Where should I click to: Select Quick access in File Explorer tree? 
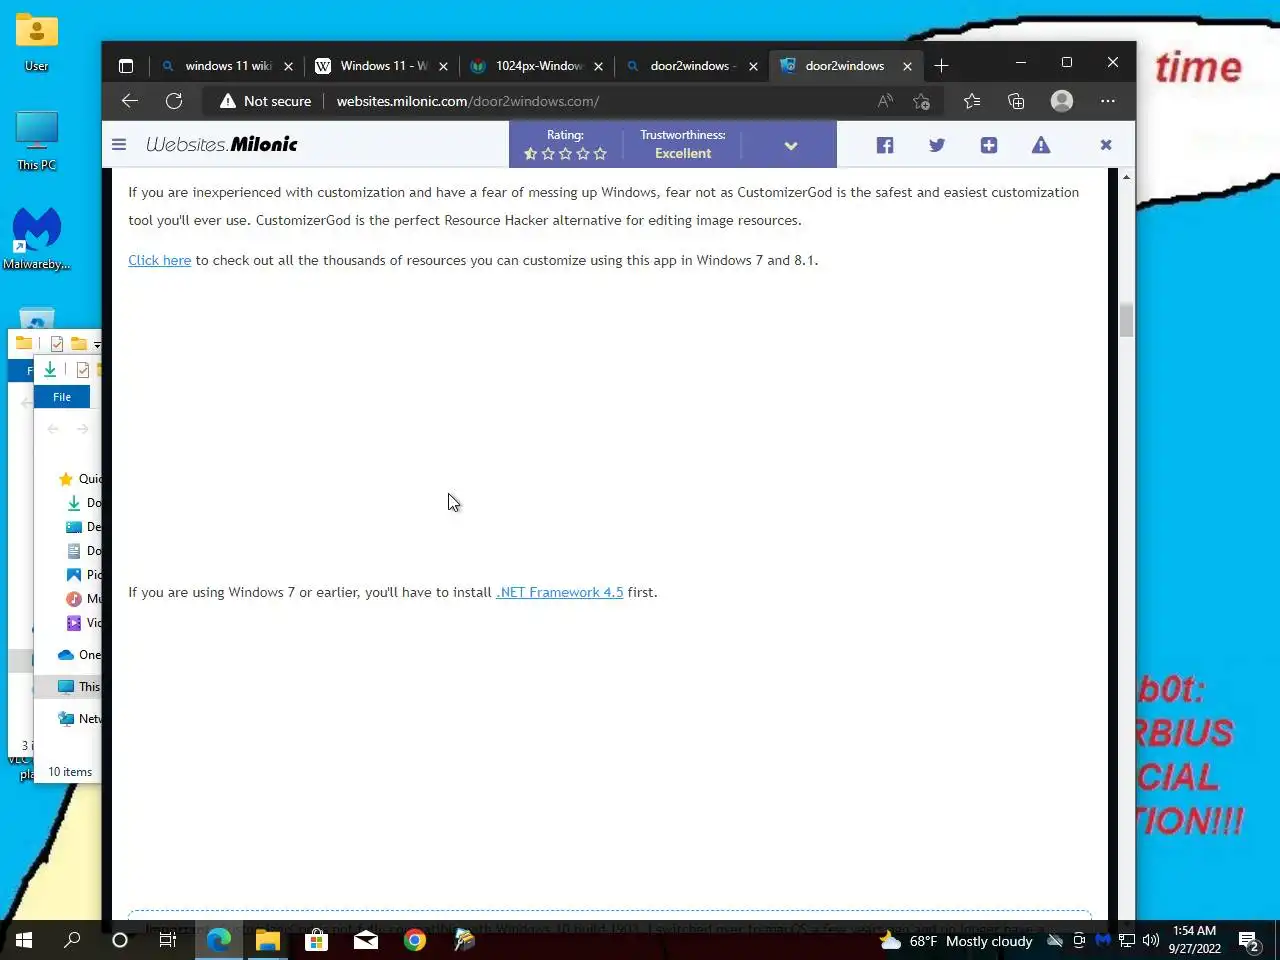pyautogui.click(x=80, y=479)
